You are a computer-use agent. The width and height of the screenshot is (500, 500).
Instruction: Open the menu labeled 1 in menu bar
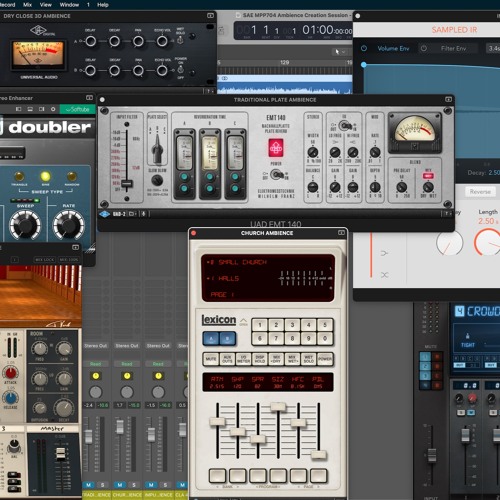pos(88,5)
